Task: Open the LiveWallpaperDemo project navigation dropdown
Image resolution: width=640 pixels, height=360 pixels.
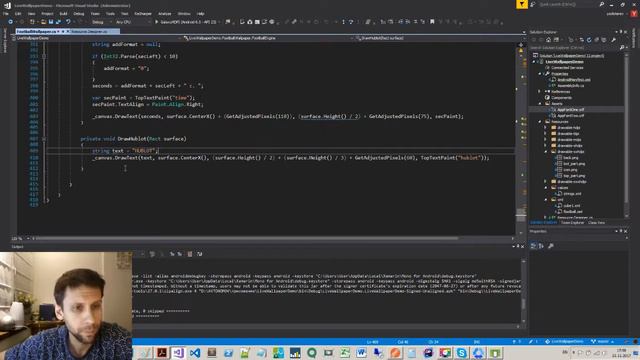Action: 97,38
